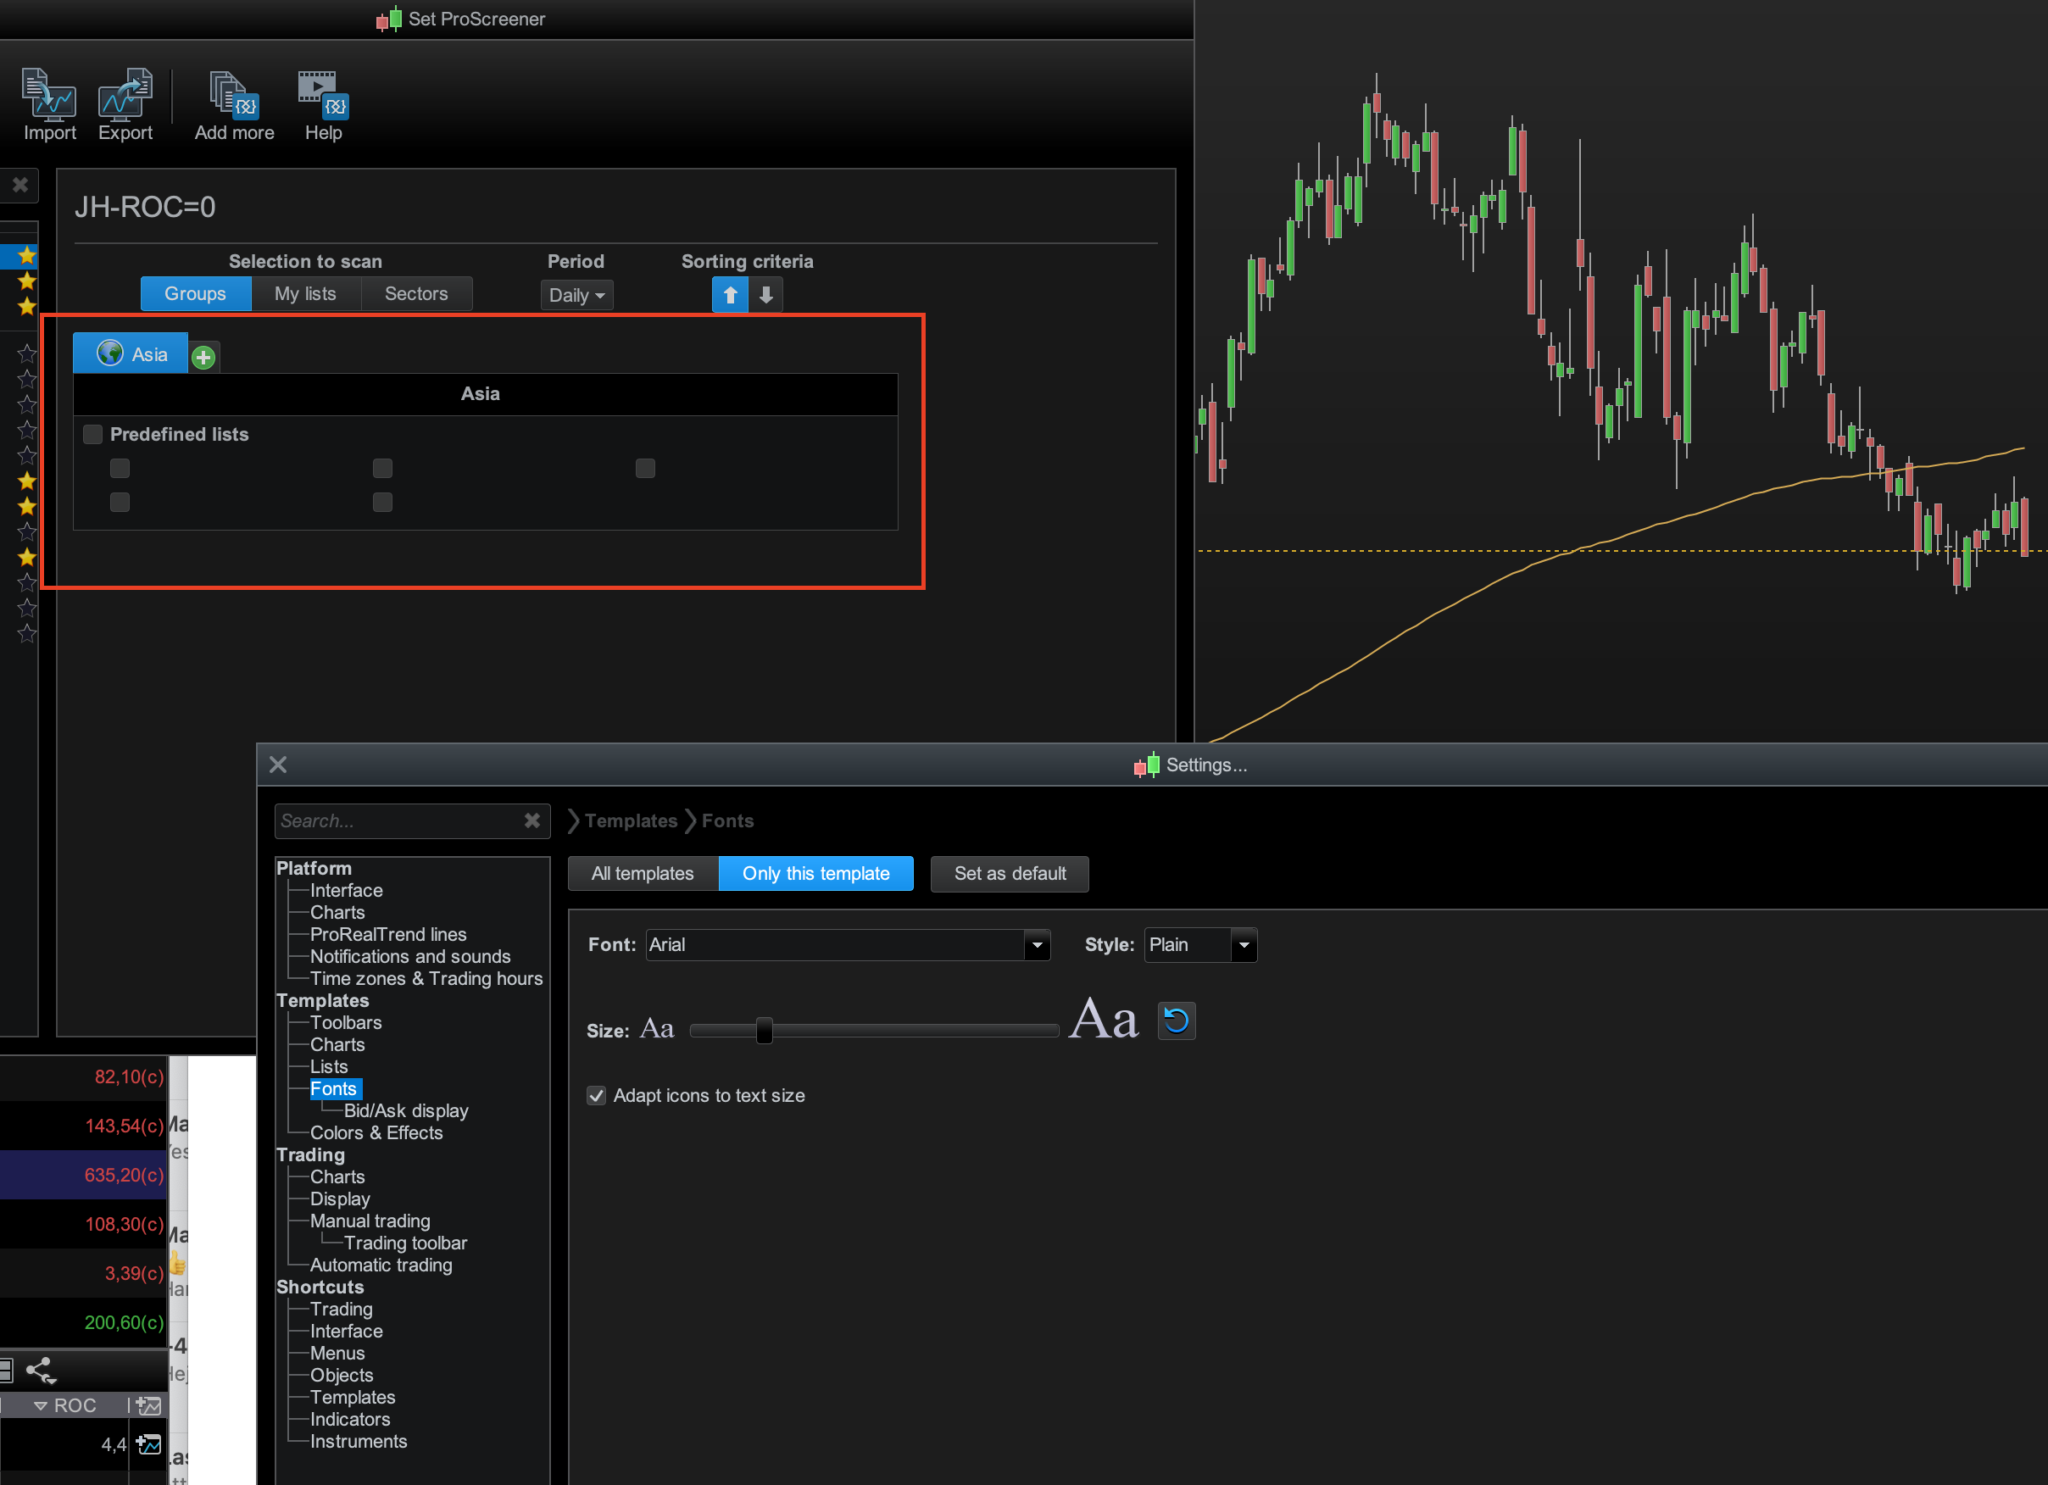Switch to the Sectors tab
The width and height of the screenshot is (2048, 1485).
(416, 294)
